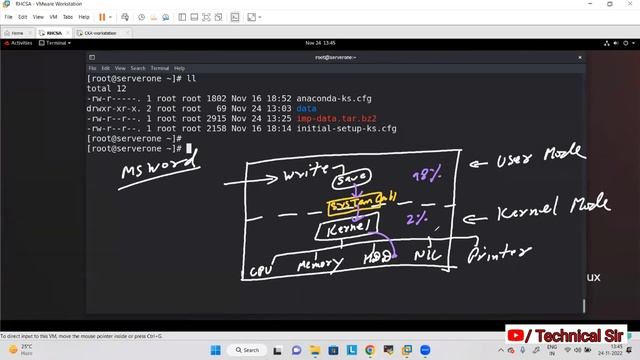Close the Home tab

click(30, 33)
